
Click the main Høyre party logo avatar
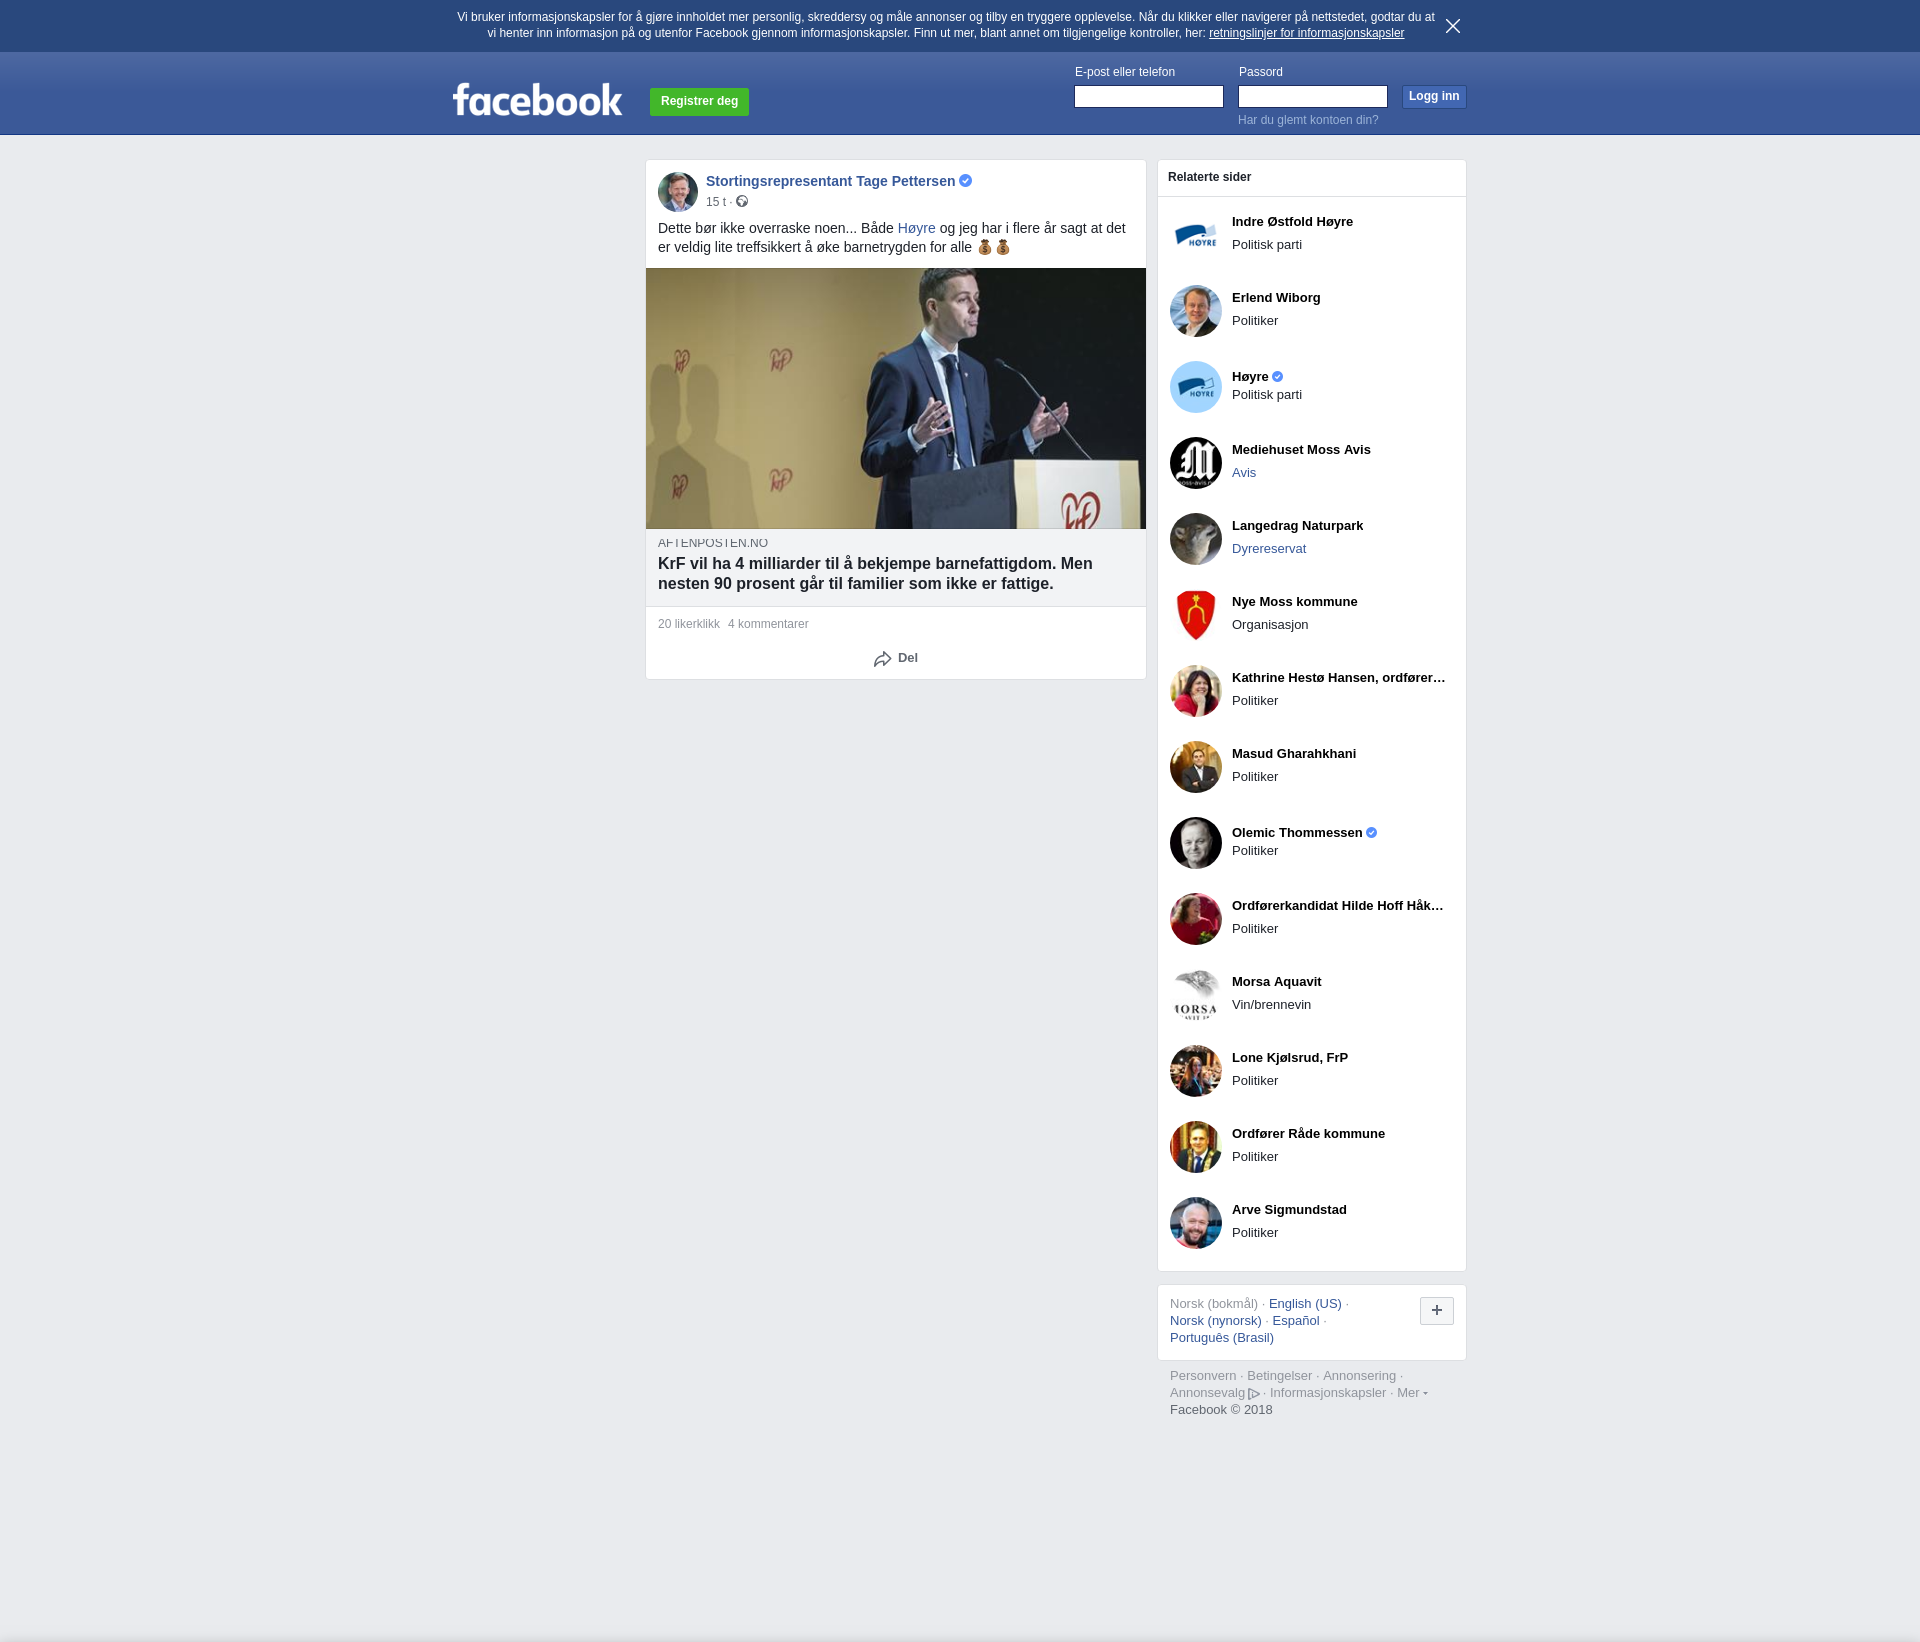click(1195, 387)
